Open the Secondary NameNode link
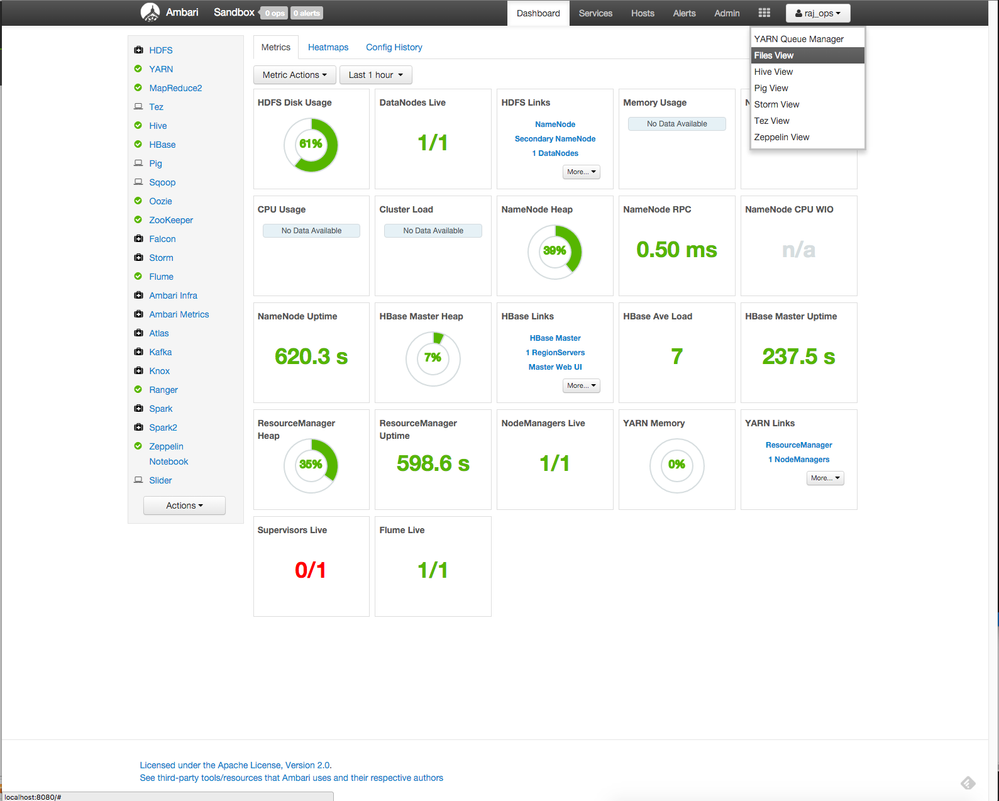 pos(555,139)
